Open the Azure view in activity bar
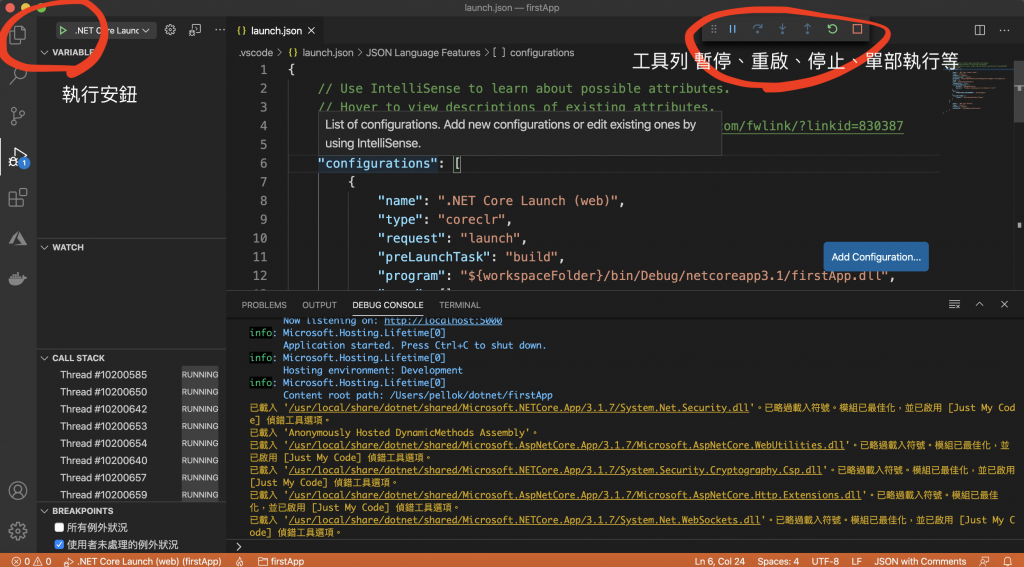This screenshot has height=567, width=1024. tap(18, 238)
